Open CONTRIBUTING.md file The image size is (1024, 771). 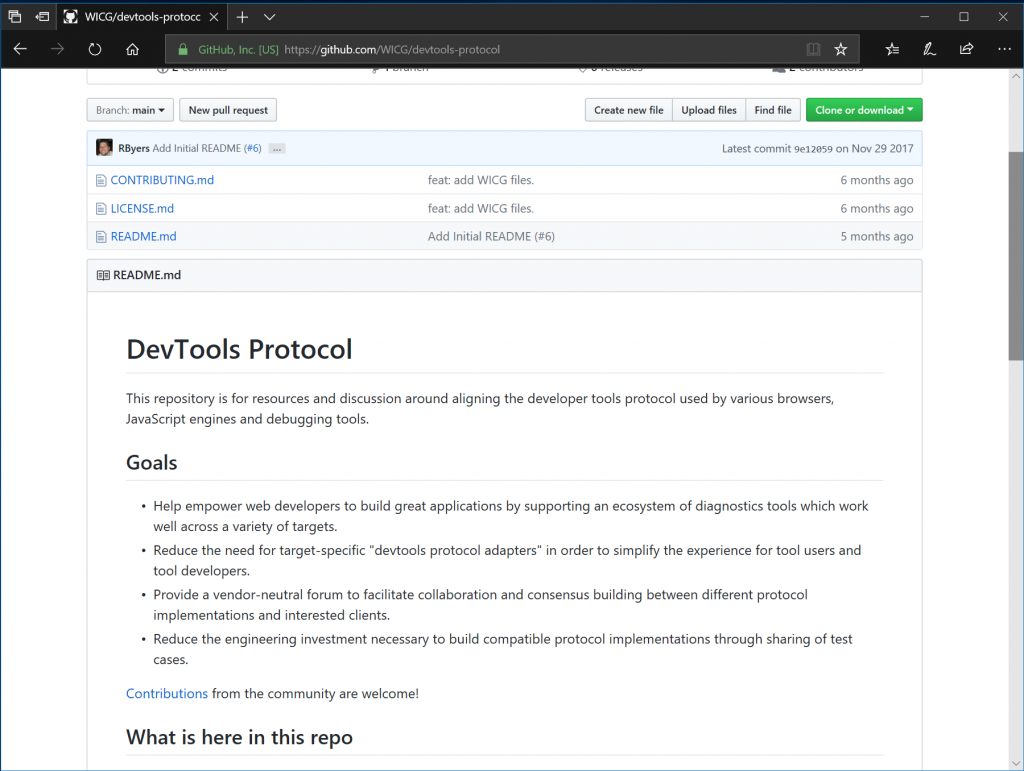pyautogui.click(x=162, y=180)
